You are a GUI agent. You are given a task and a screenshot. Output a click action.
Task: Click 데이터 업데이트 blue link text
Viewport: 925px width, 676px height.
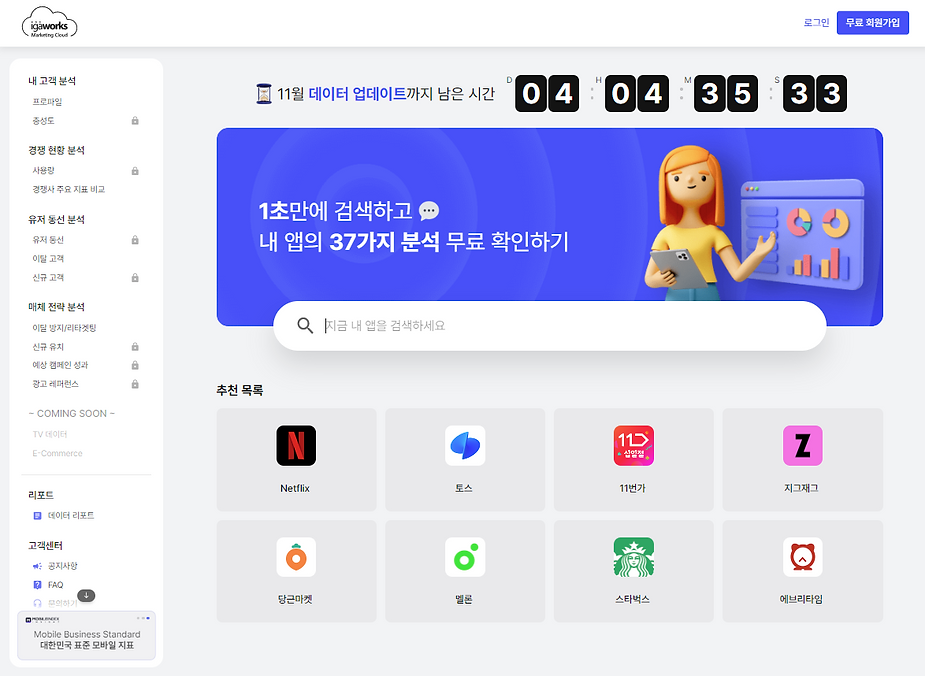click(357, 94)
